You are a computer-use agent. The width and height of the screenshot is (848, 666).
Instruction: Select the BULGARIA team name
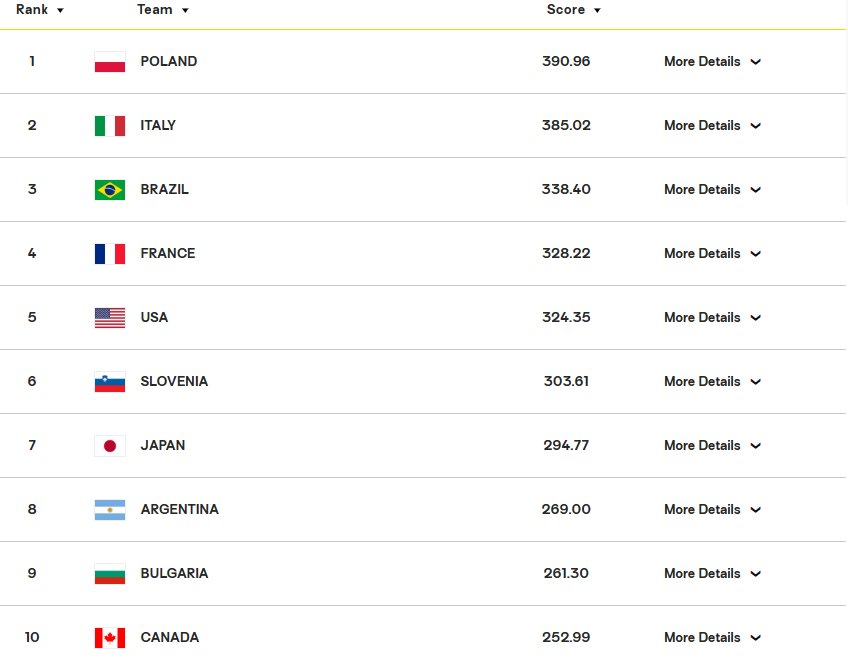pos(174,573)
